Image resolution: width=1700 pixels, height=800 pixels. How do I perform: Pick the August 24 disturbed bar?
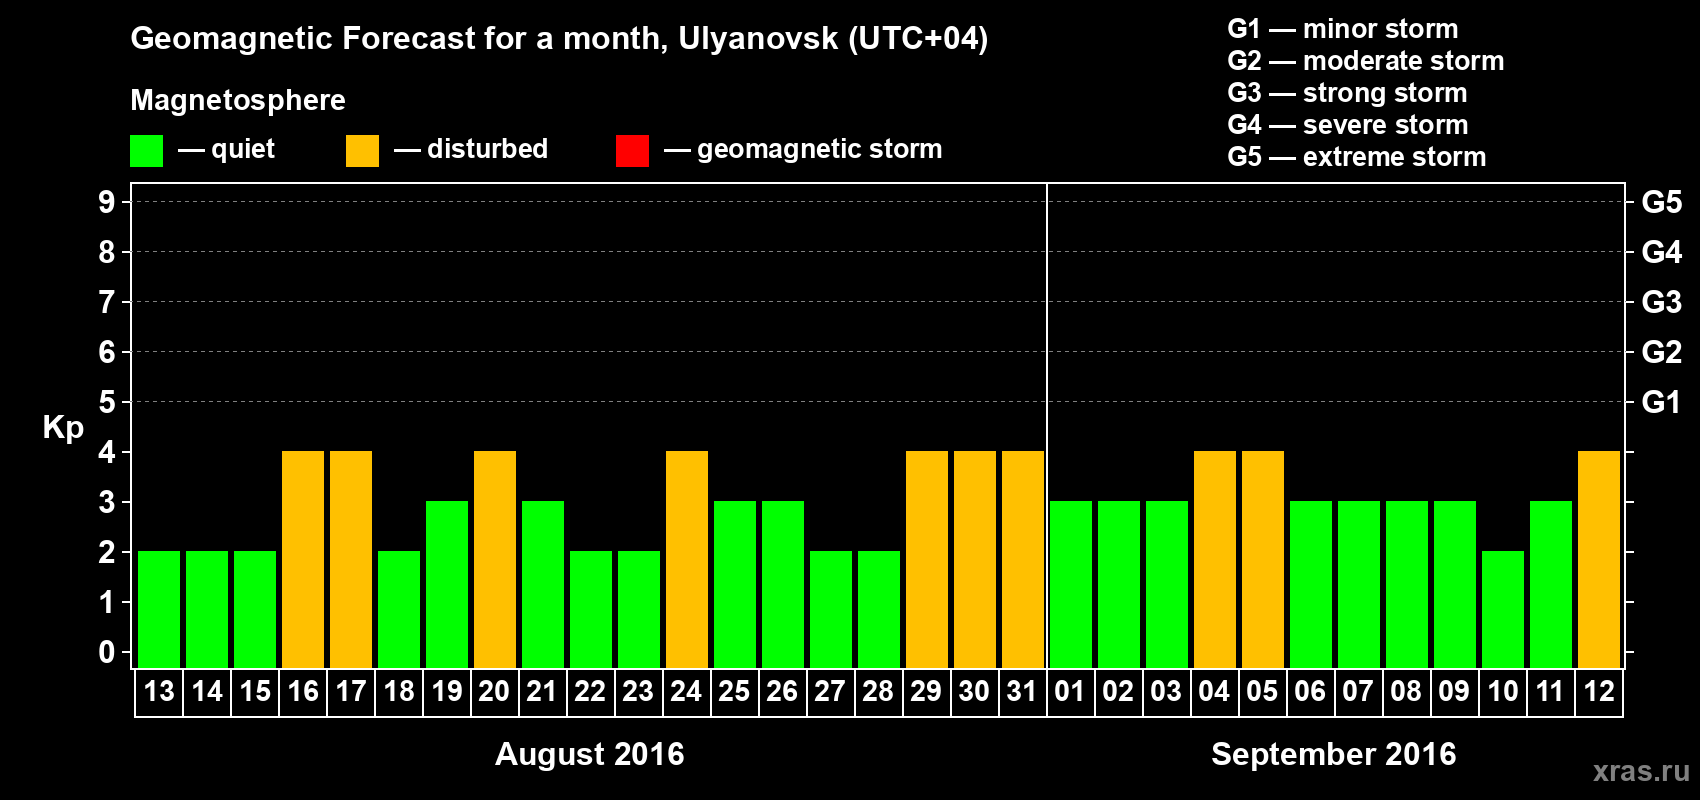click(x=687, y=559)
